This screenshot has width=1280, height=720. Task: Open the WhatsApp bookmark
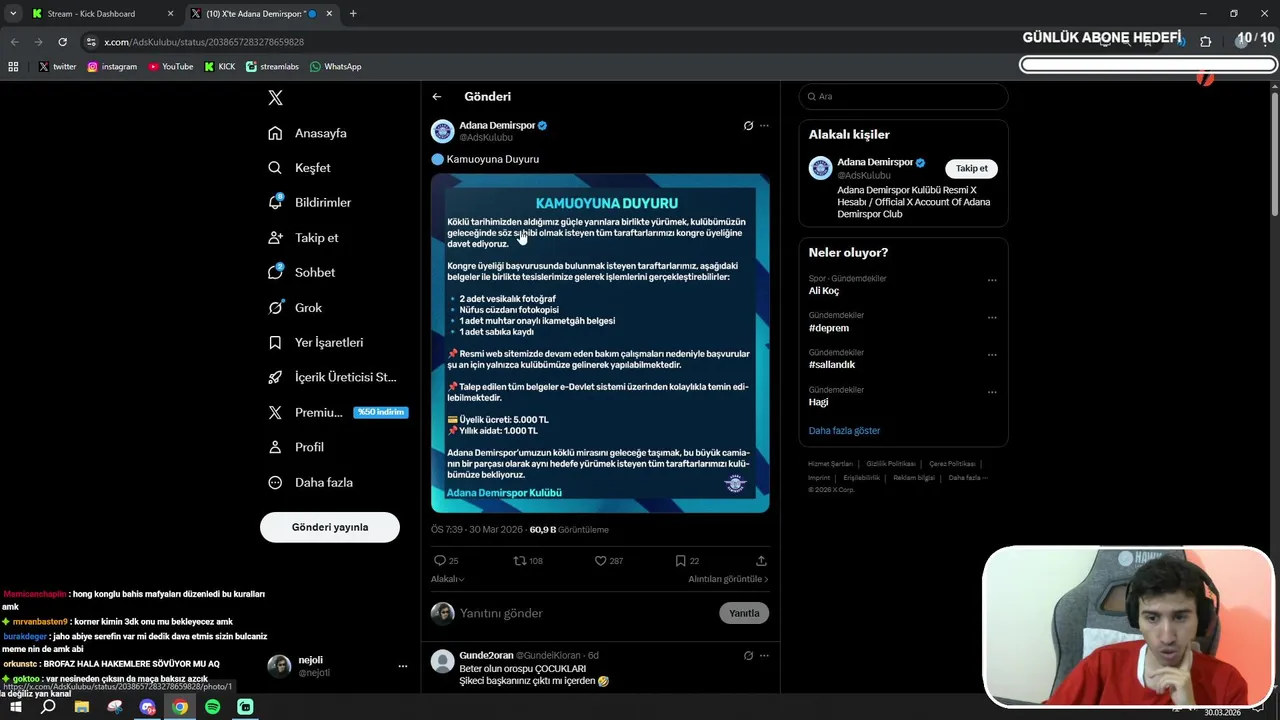336,67
